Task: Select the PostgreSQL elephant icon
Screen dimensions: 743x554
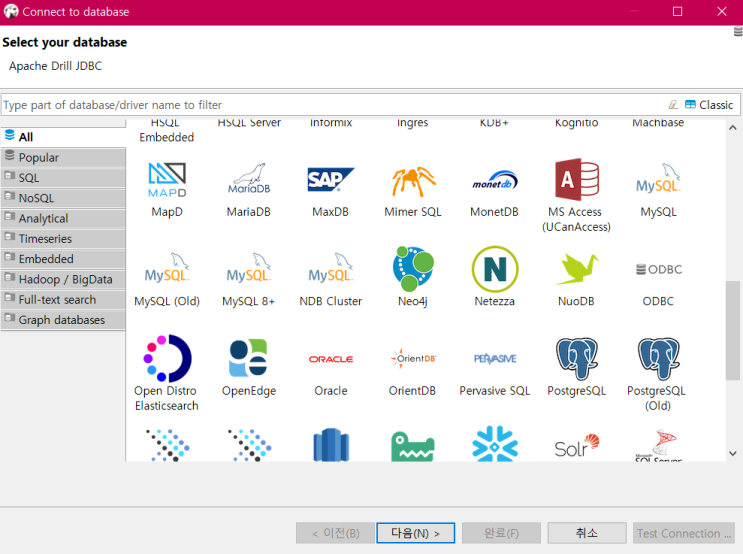Action: pyautogui.click(x=576, y=359)
